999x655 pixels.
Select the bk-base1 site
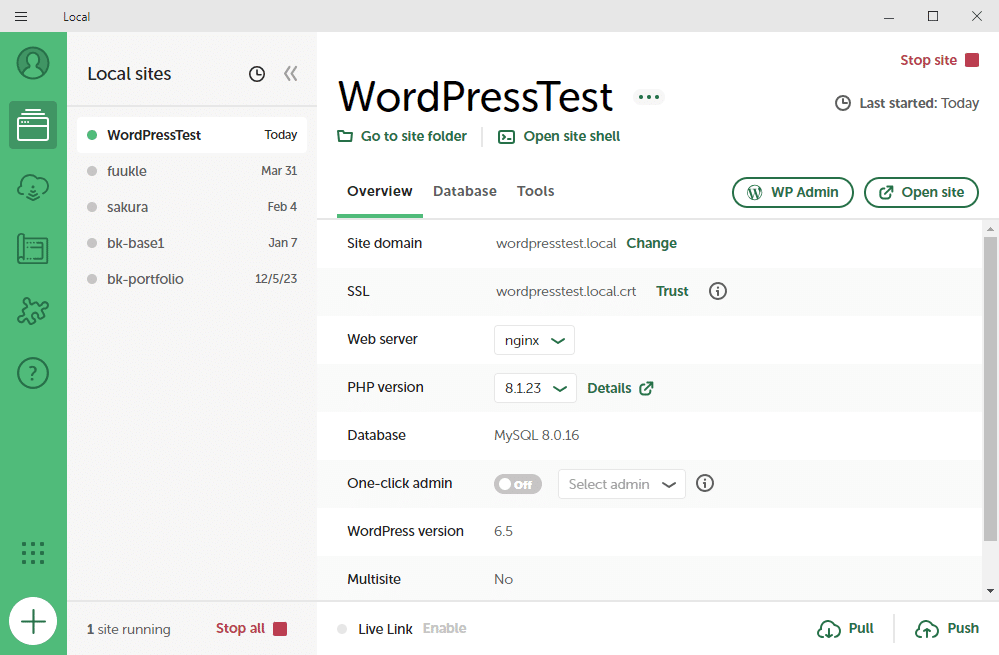click(x=192, y=243)
